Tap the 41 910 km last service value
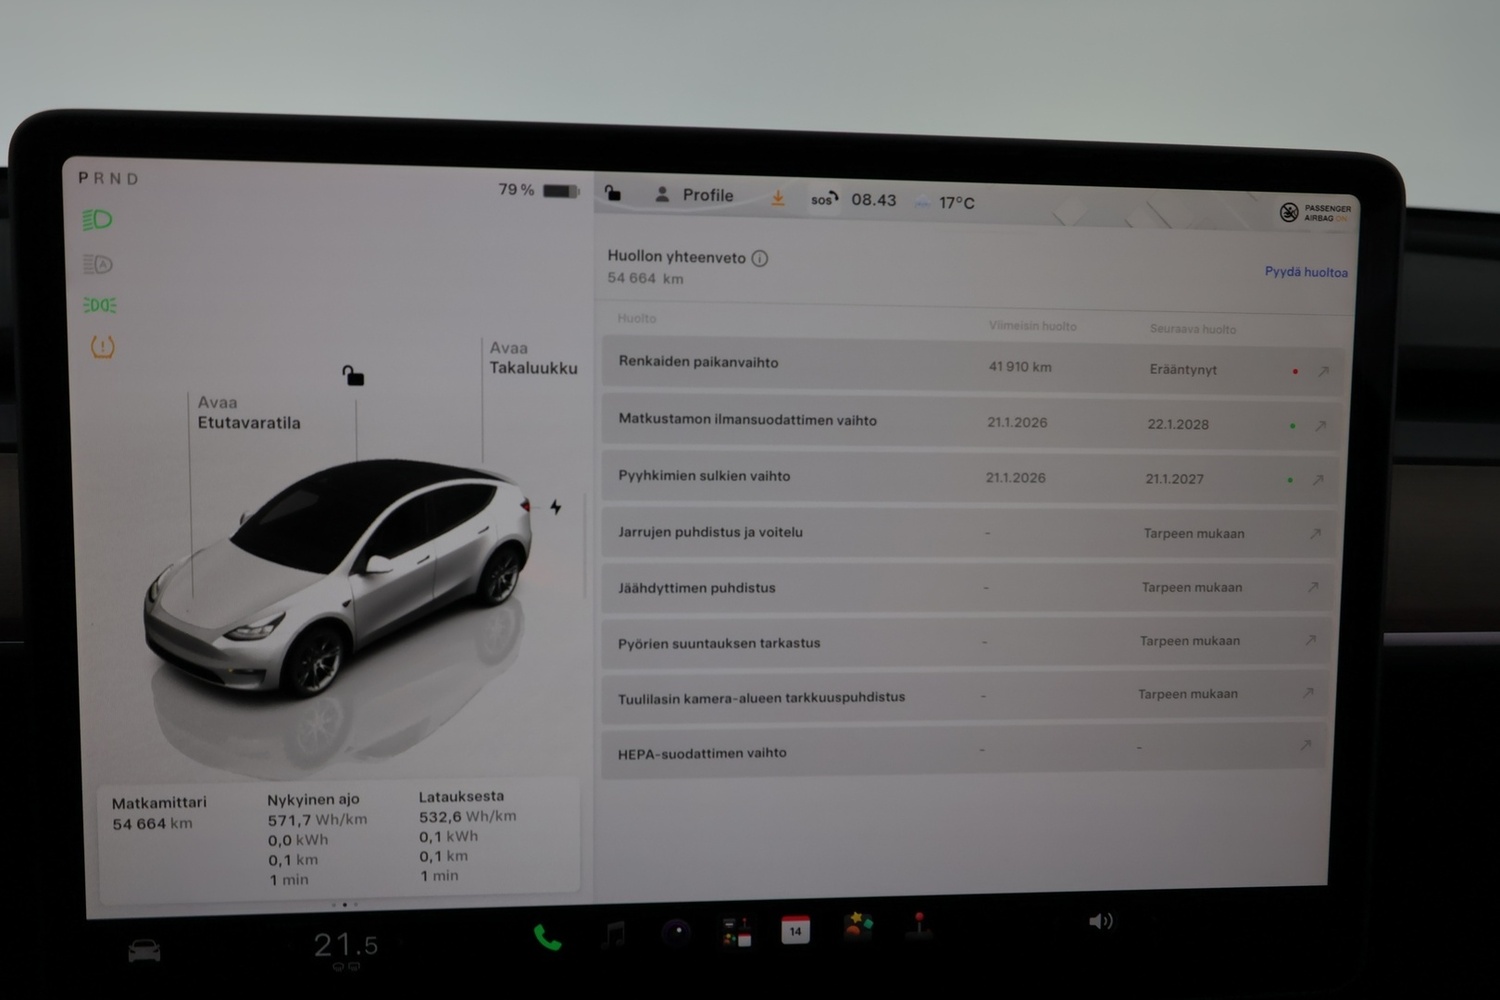1500x1000 pixels. [1020, 367]
